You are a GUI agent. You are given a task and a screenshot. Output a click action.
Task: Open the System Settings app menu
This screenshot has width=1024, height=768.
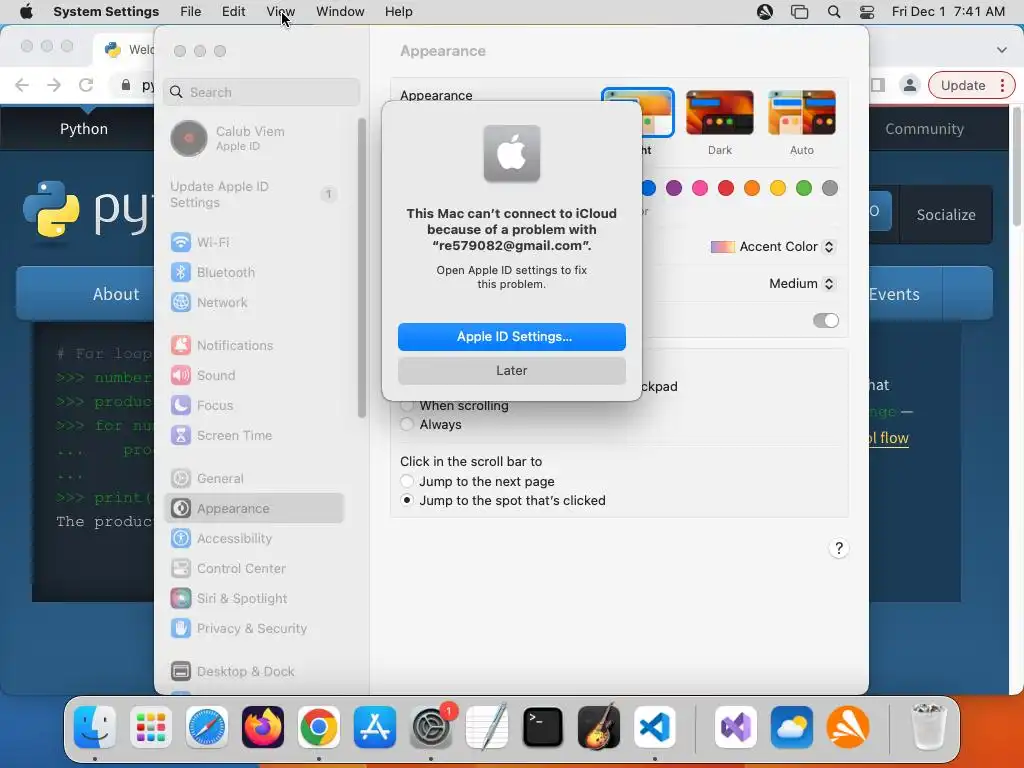click(106, 12)
